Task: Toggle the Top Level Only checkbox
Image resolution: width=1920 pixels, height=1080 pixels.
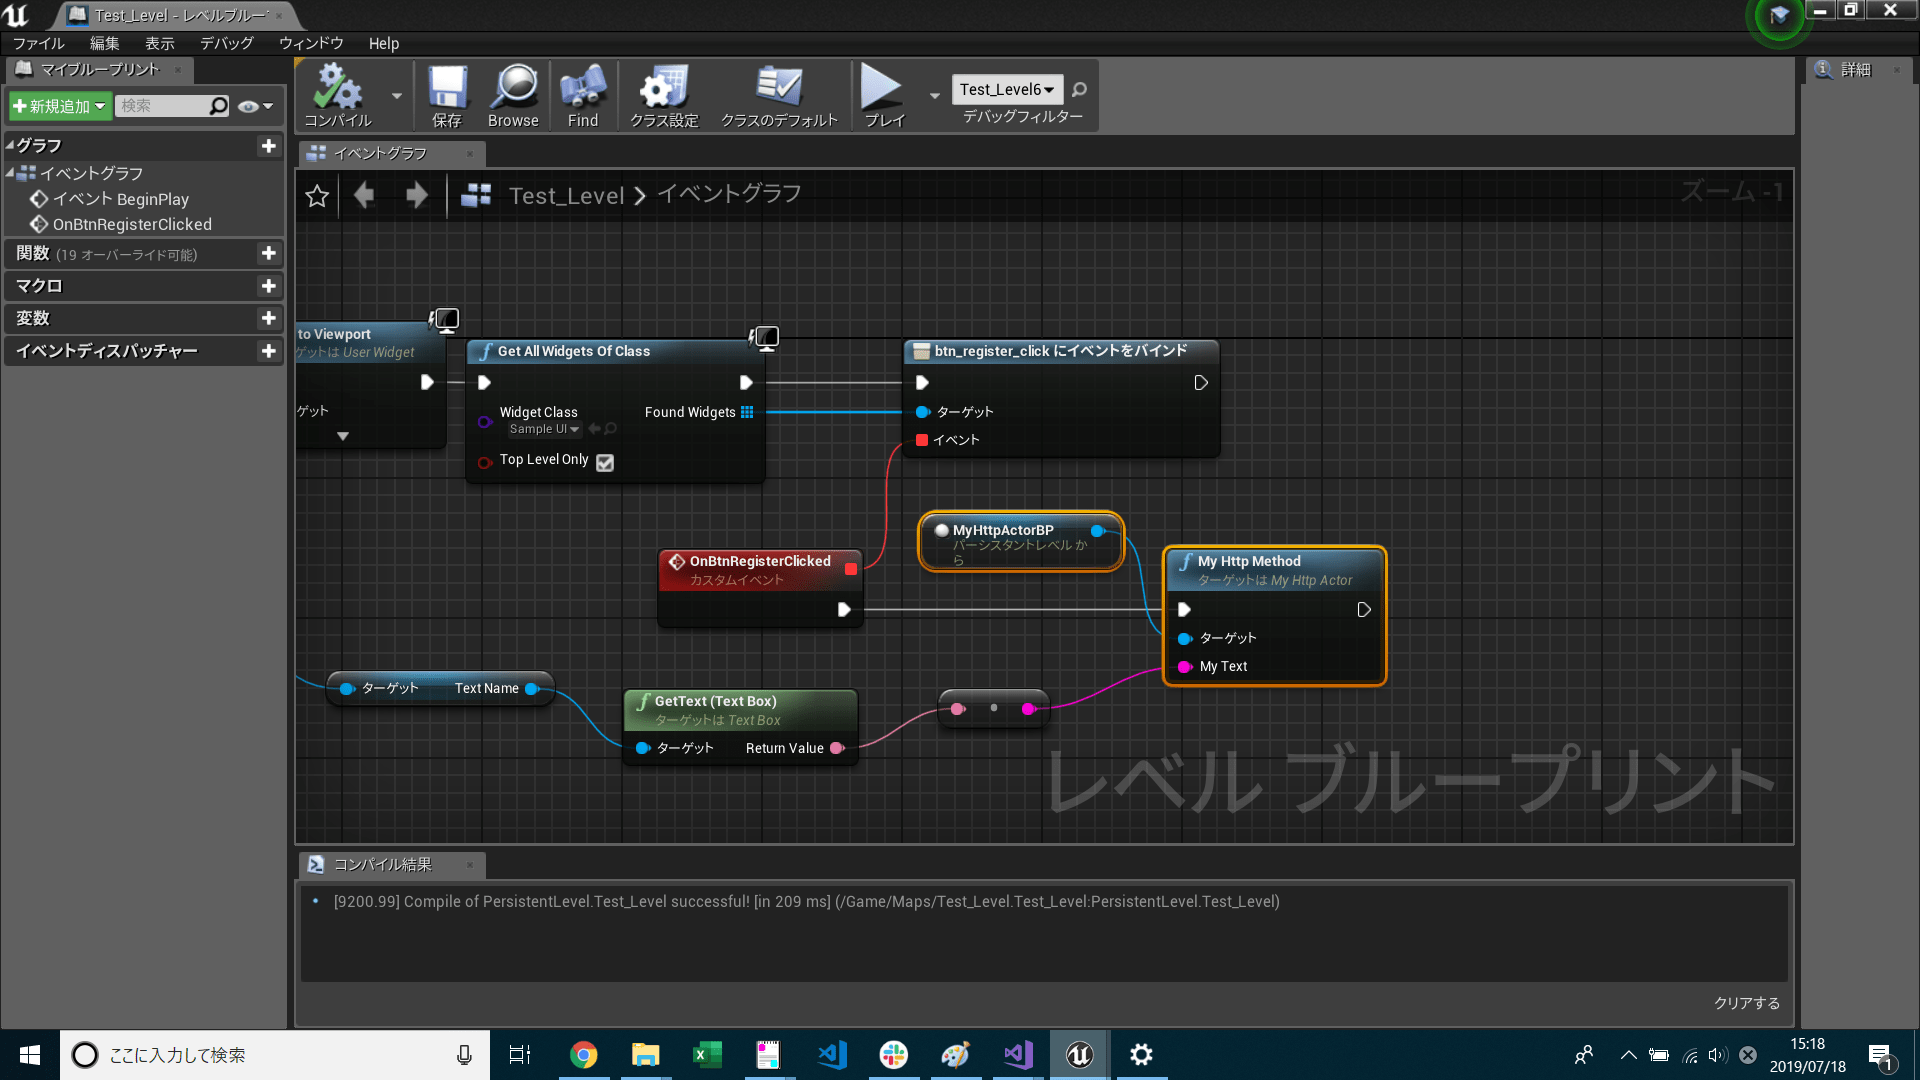Action: [605, 462]
